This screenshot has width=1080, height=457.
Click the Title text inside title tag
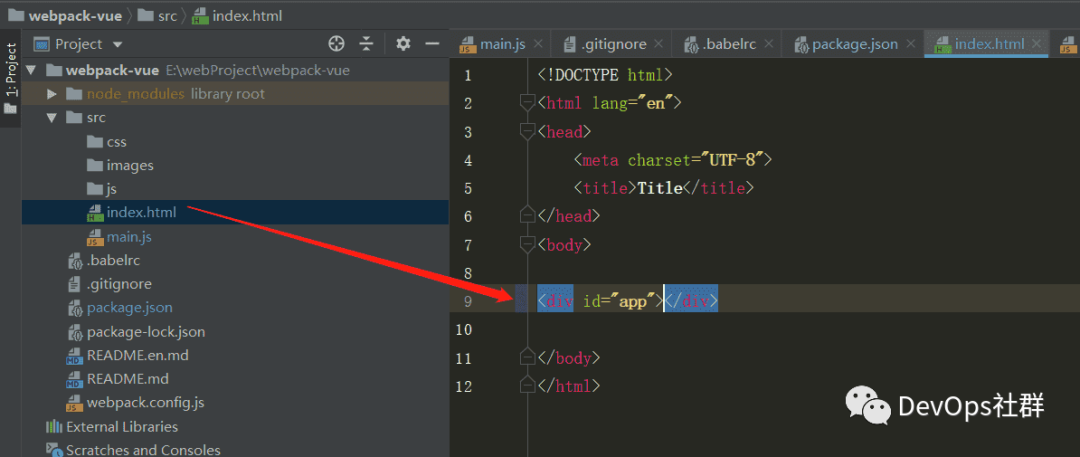(659, 188)
